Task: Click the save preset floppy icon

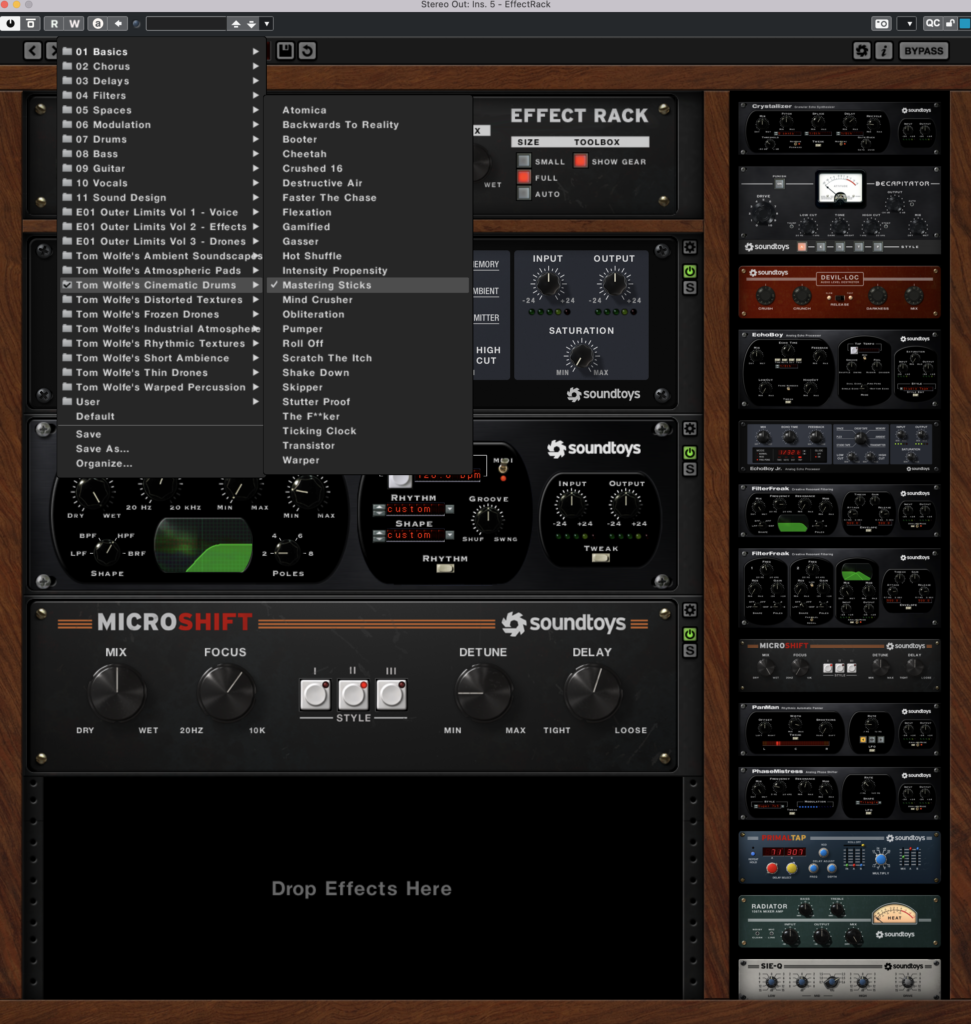Action: tap(285, 50)
